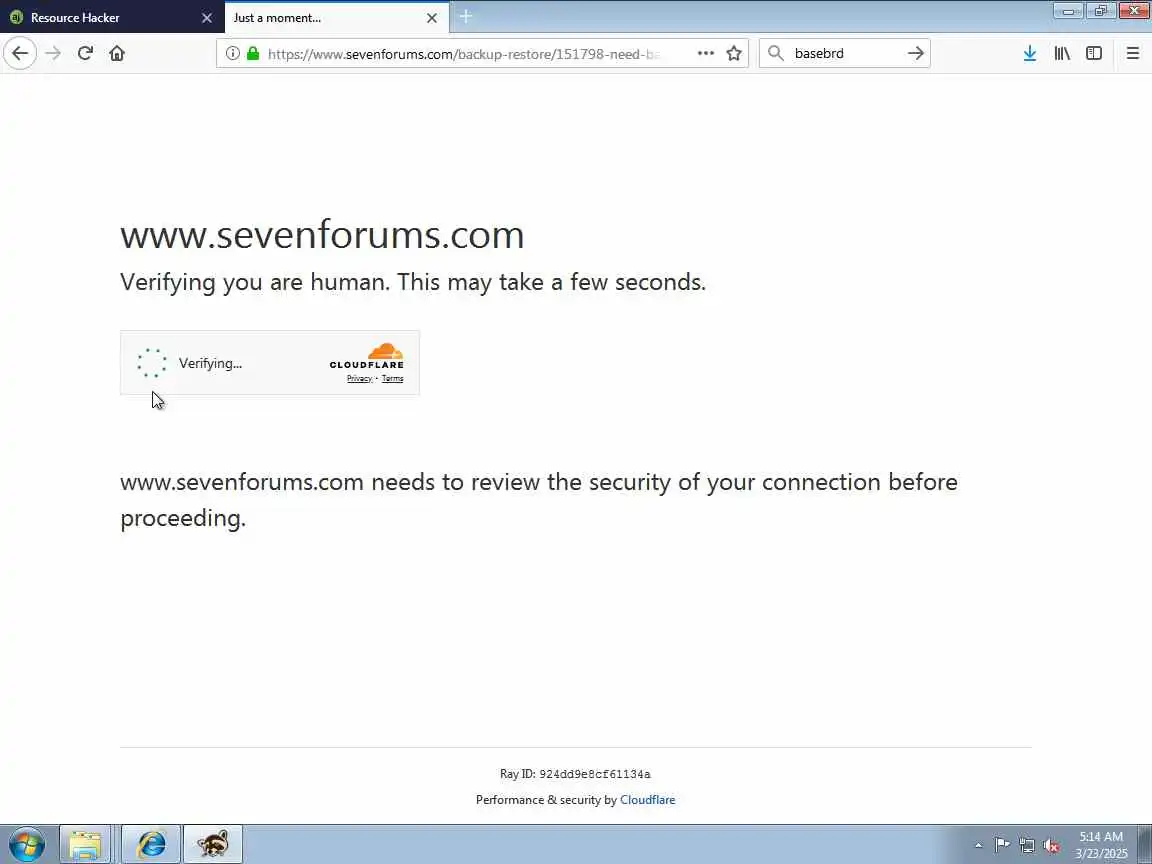Follow the Cloudflare link in the footer
This screenshot has height=864, width=1152.
(647, 799)
